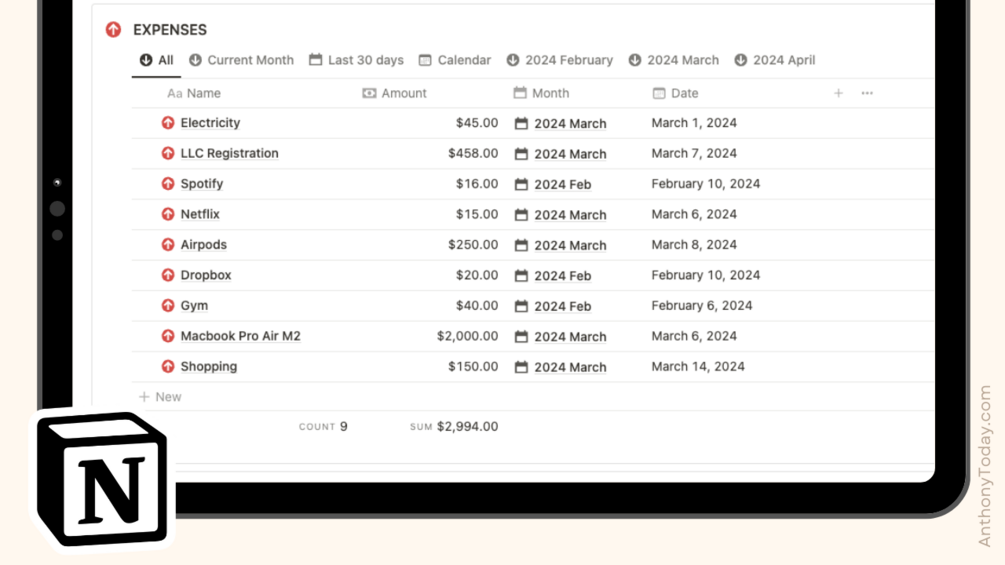Switch to the Current Month tab
Image resolution: width=1005 pixels, height=565 pixels.
pos(241,60)
